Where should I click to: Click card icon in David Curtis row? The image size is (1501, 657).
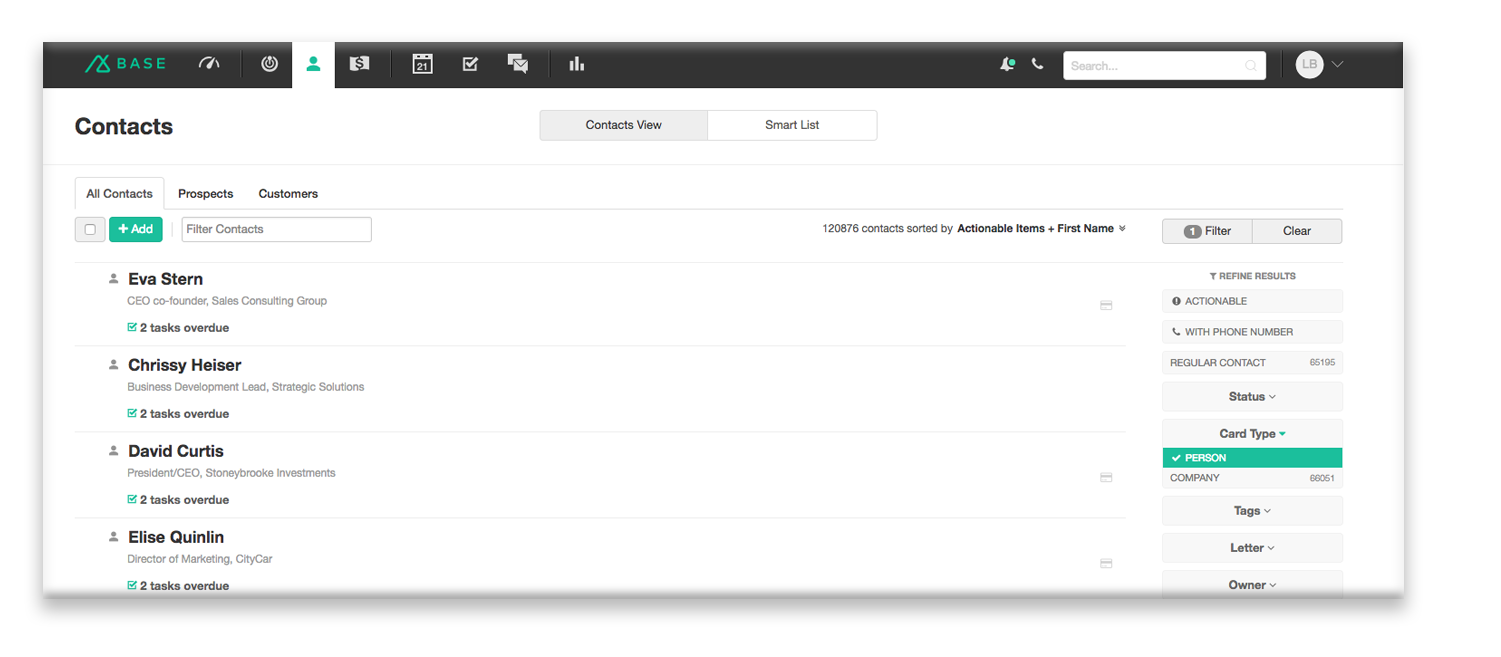(1106, 477)
